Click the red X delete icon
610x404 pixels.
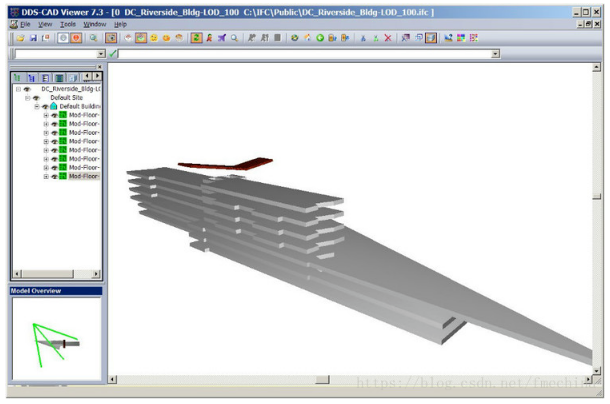(388, 38)
